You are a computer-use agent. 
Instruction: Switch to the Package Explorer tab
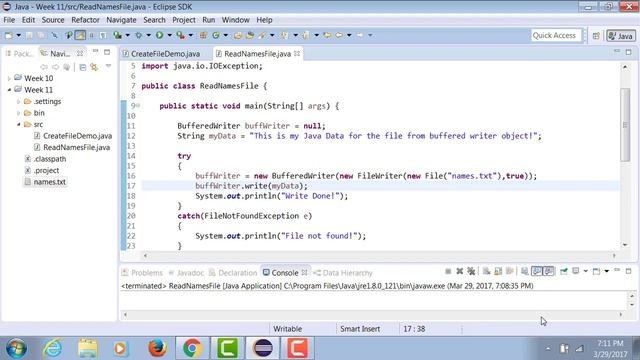click(x=19, y=53)
